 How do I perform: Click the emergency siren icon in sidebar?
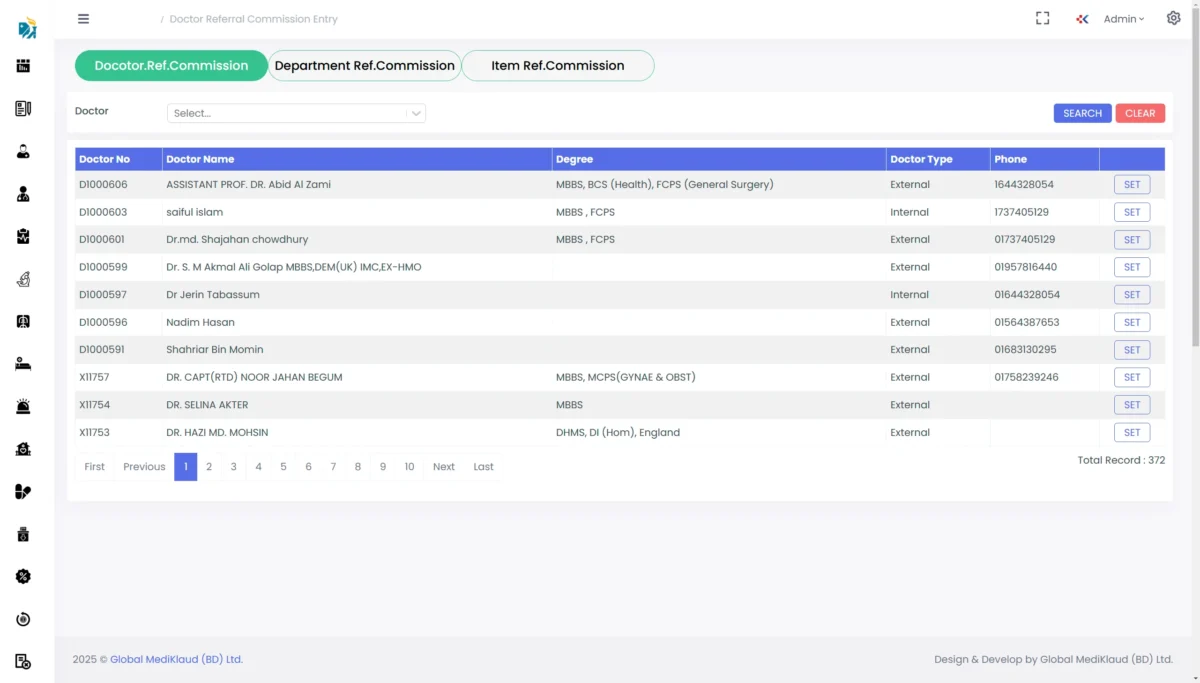point(23,407)
